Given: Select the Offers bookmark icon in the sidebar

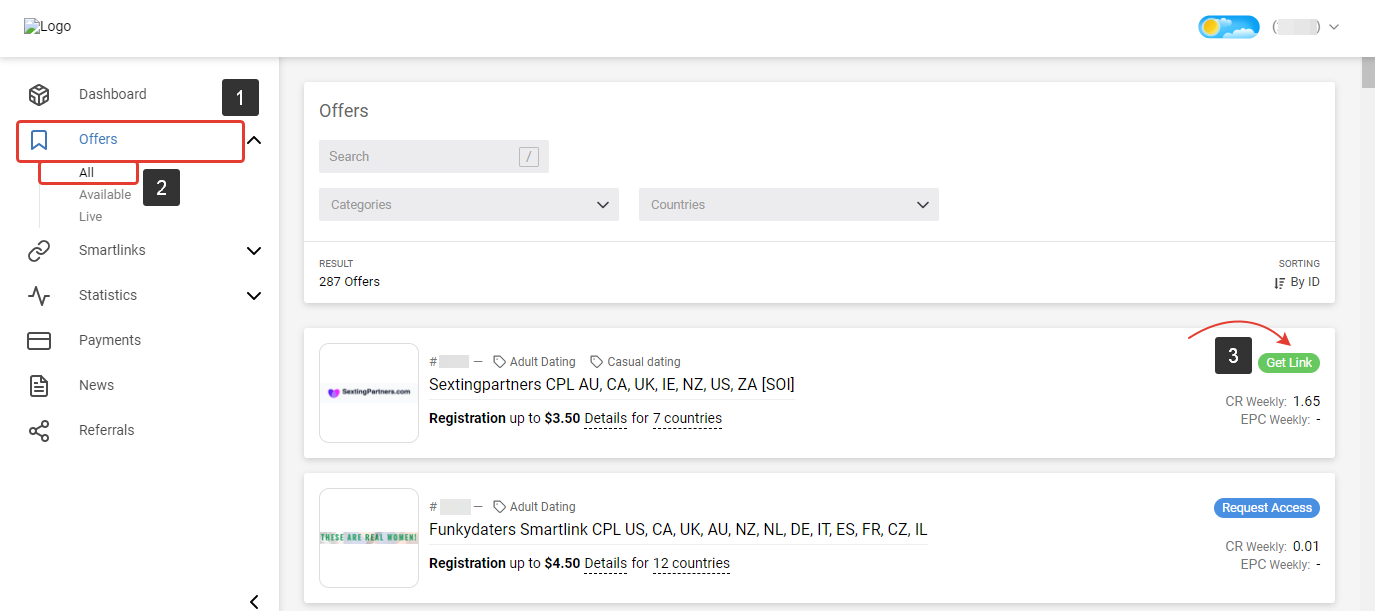Looking at the screenshot, I should pos(38,139).
